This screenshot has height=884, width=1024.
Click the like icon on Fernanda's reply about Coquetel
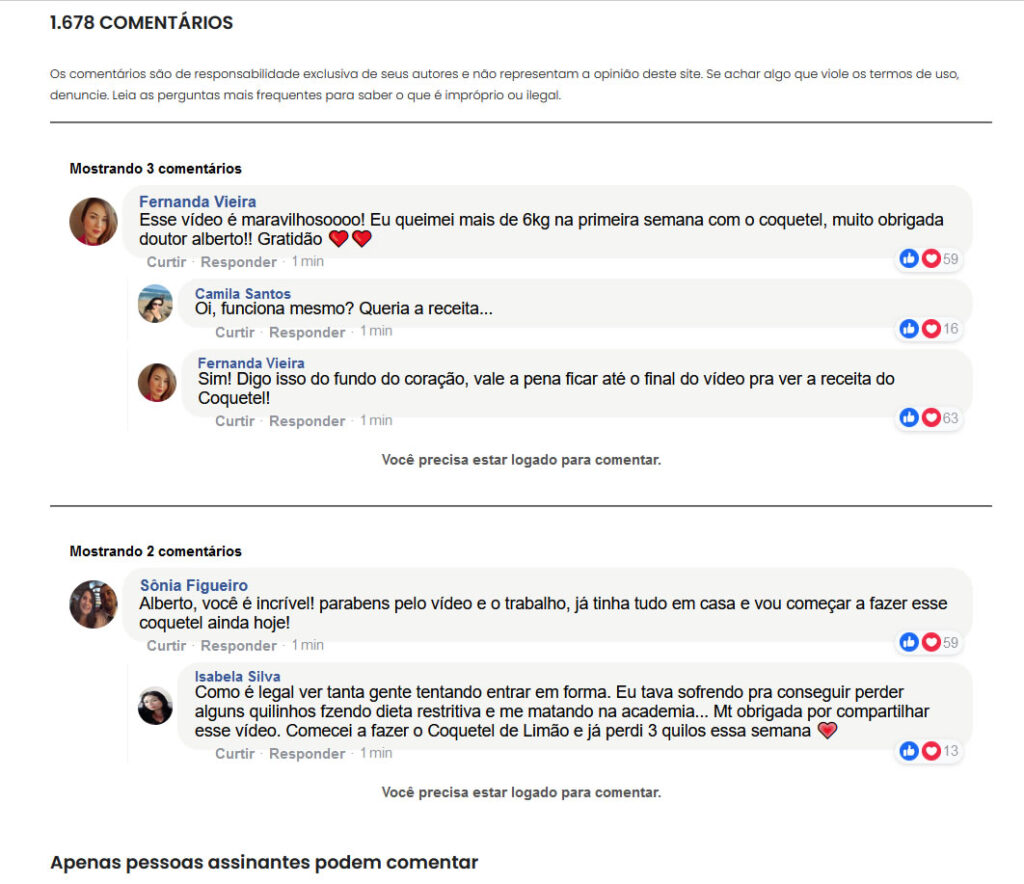(x=909, y=417)
